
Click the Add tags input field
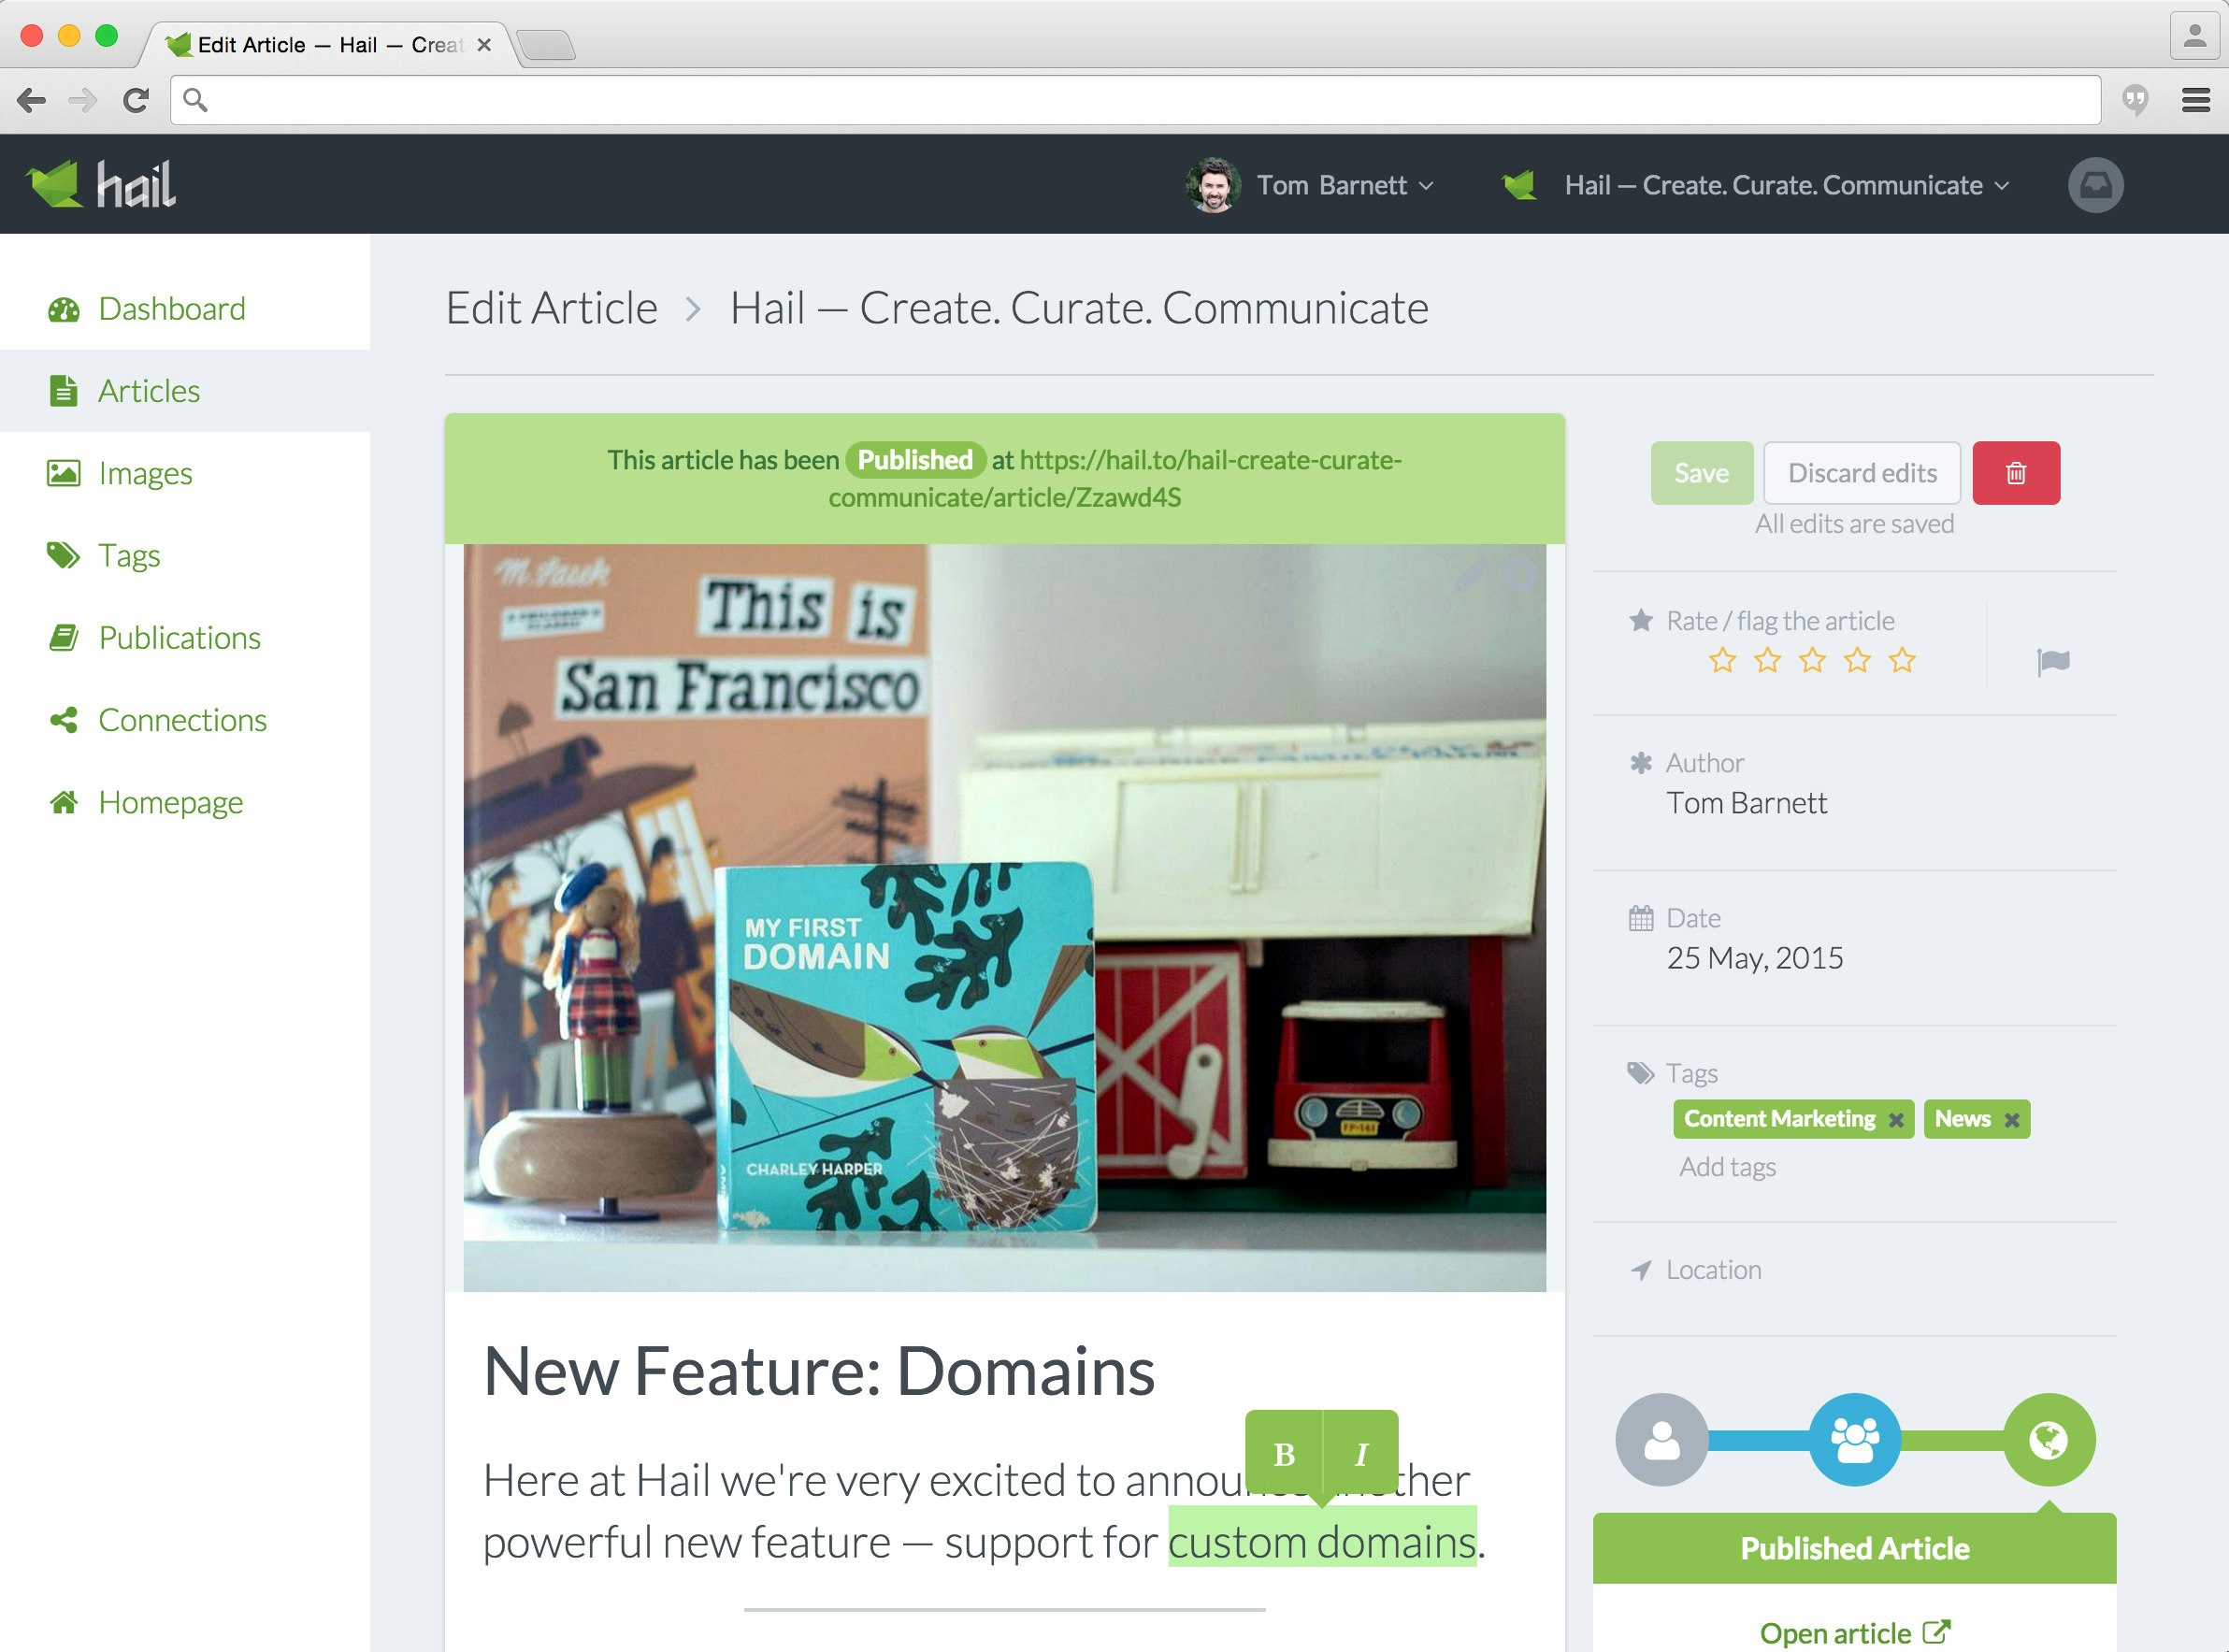pos(1727,1167)
